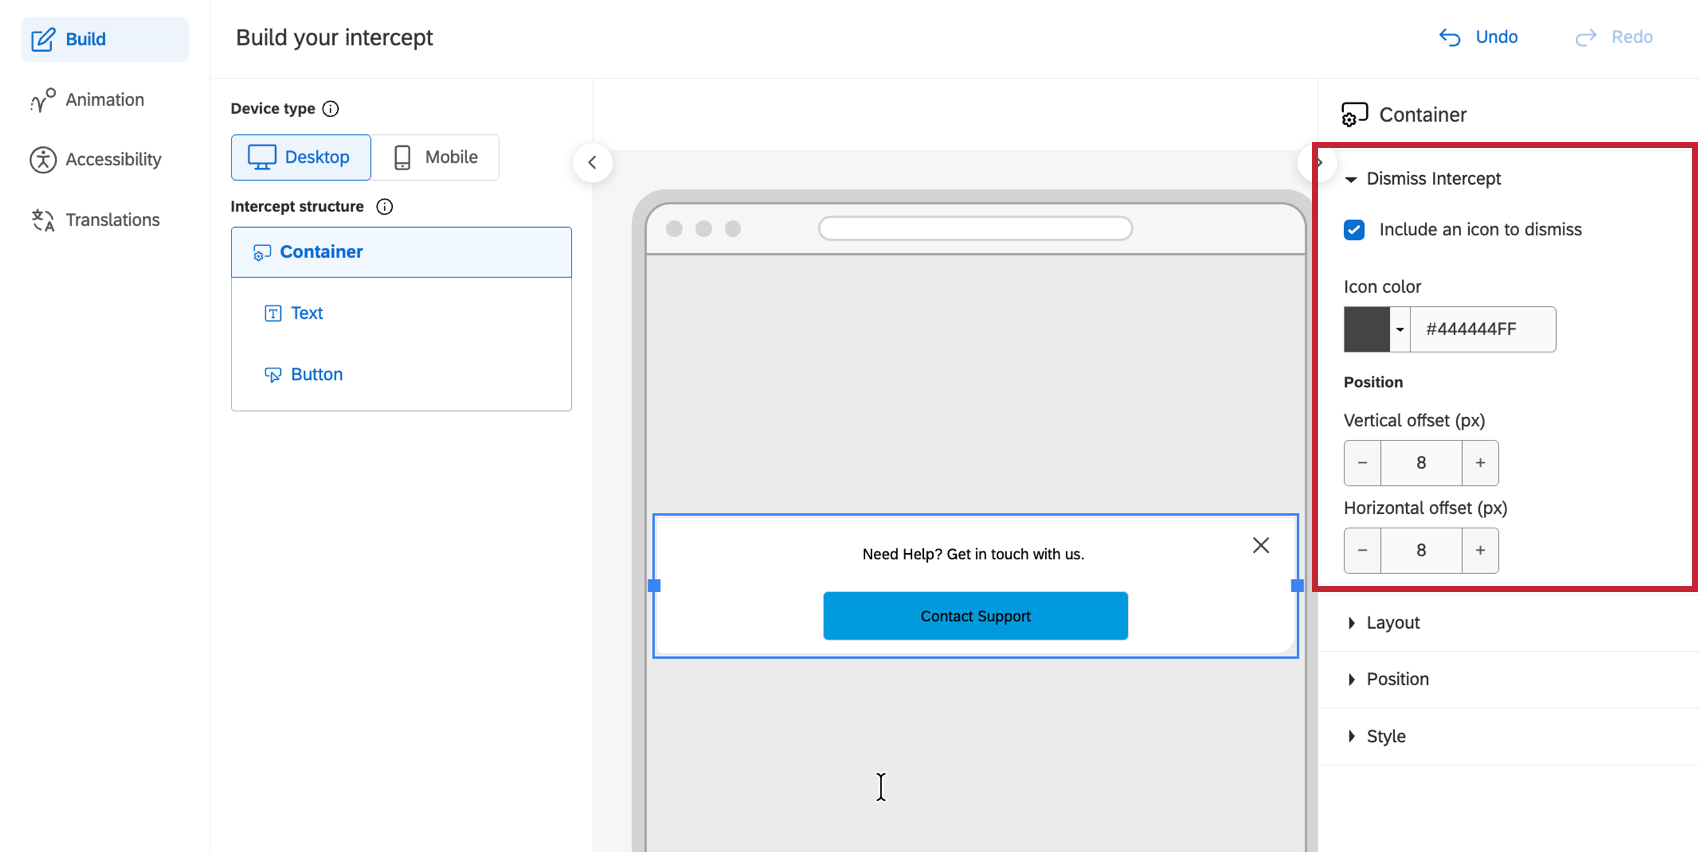Click the Redo button
The width and height of the screenshot is (1700, 852).
[1614, 37]
